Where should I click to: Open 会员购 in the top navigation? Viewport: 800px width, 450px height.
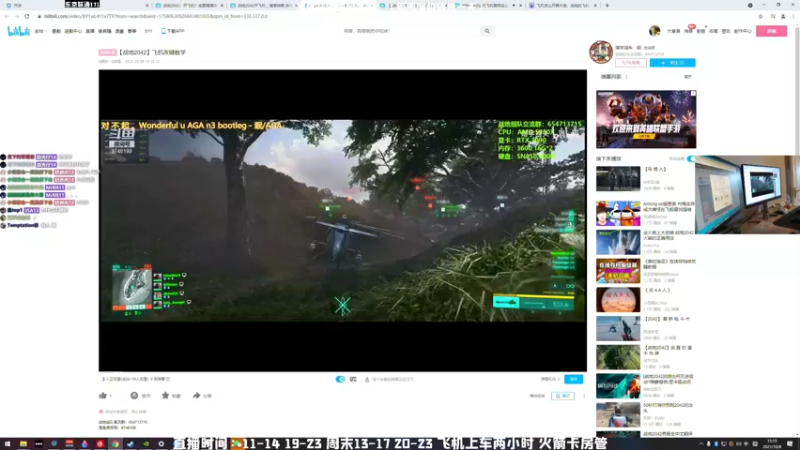pos(105,31)
